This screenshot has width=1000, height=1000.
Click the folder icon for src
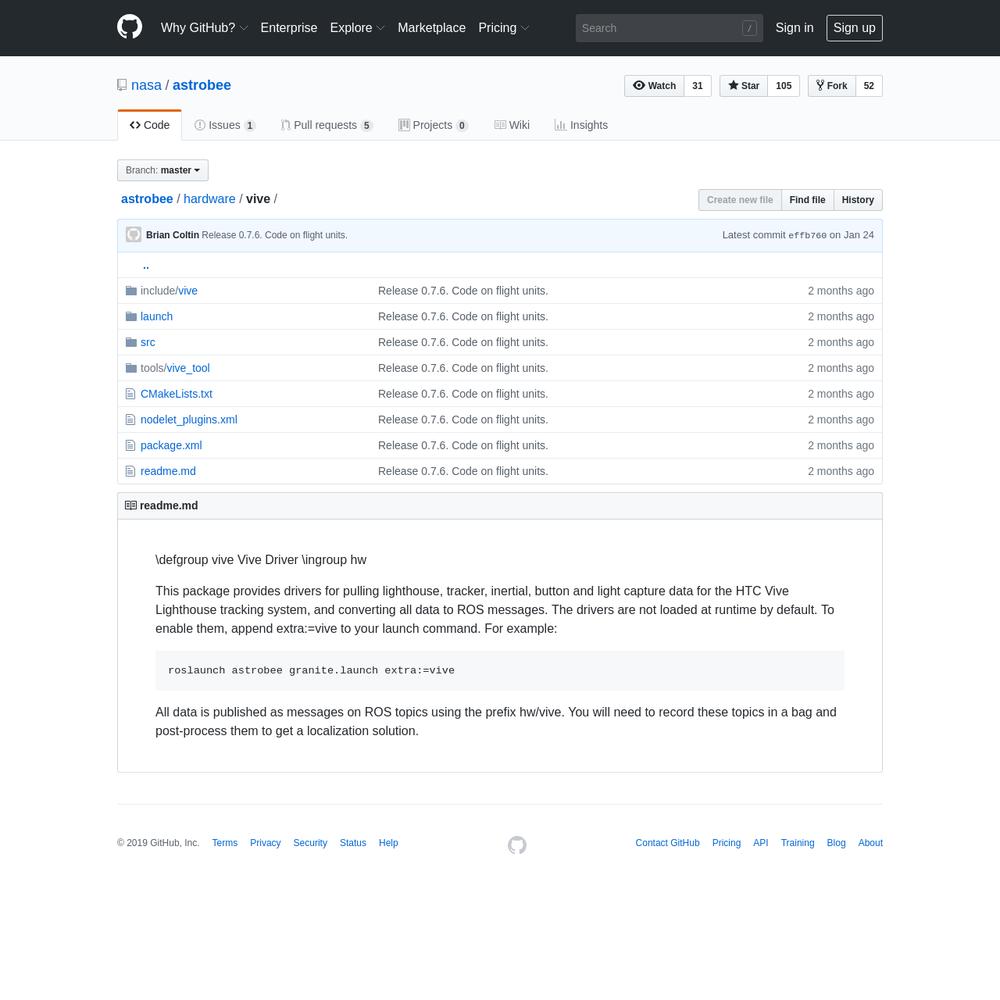pyautogui.click(x=131, y=342)
